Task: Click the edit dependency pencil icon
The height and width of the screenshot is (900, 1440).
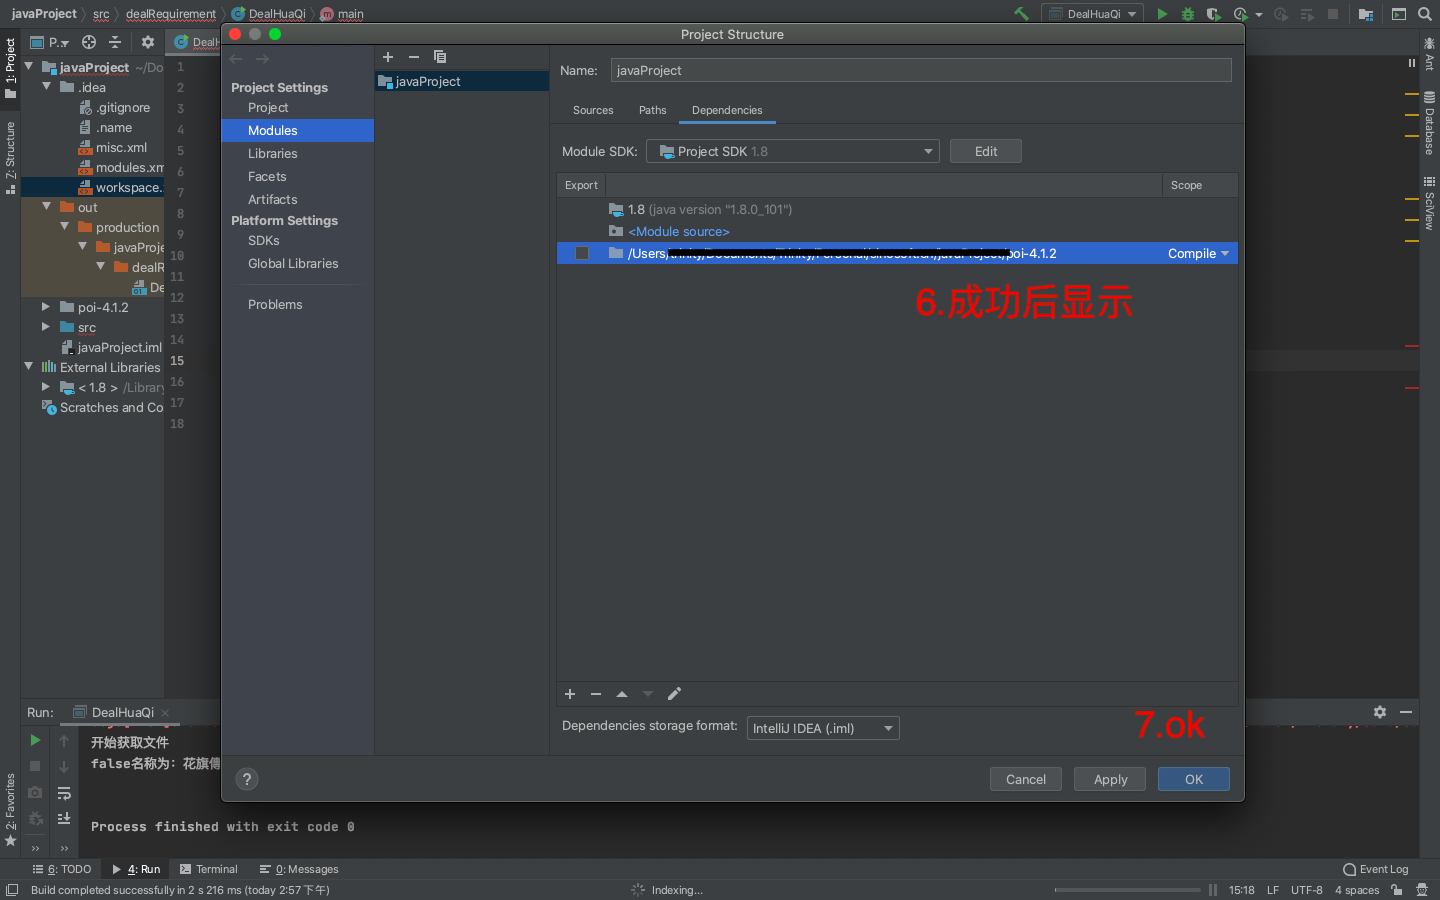Action: pos(674,693)
